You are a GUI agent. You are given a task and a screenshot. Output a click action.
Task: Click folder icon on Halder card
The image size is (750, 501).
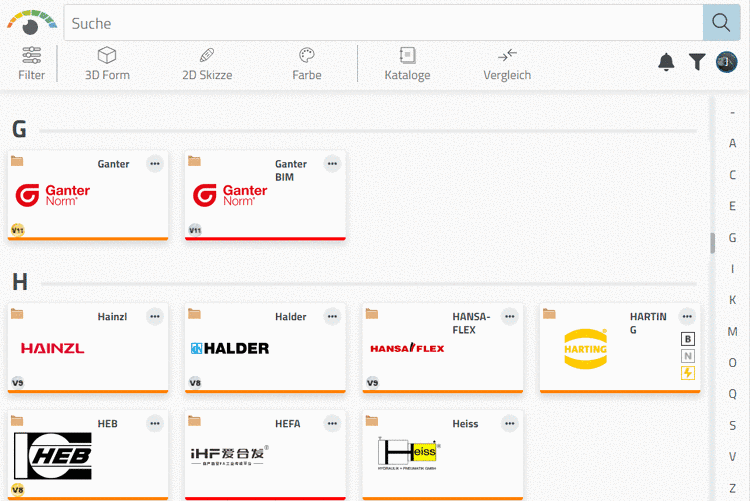pyautogui.click(x=194, y=314)
